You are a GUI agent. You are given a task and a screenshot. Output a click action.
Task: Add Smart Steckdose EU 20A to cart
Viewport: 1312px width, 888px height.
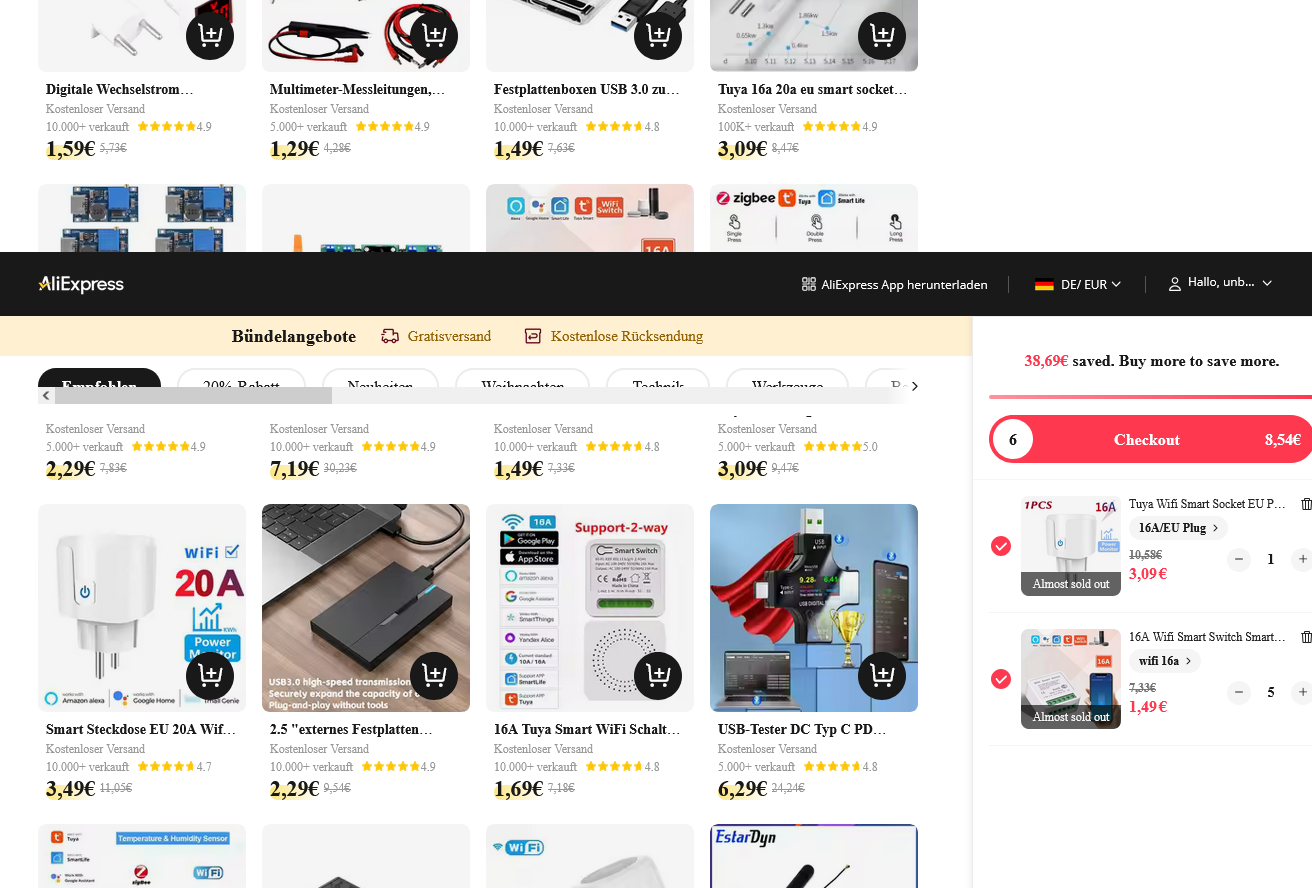(210, 676)
